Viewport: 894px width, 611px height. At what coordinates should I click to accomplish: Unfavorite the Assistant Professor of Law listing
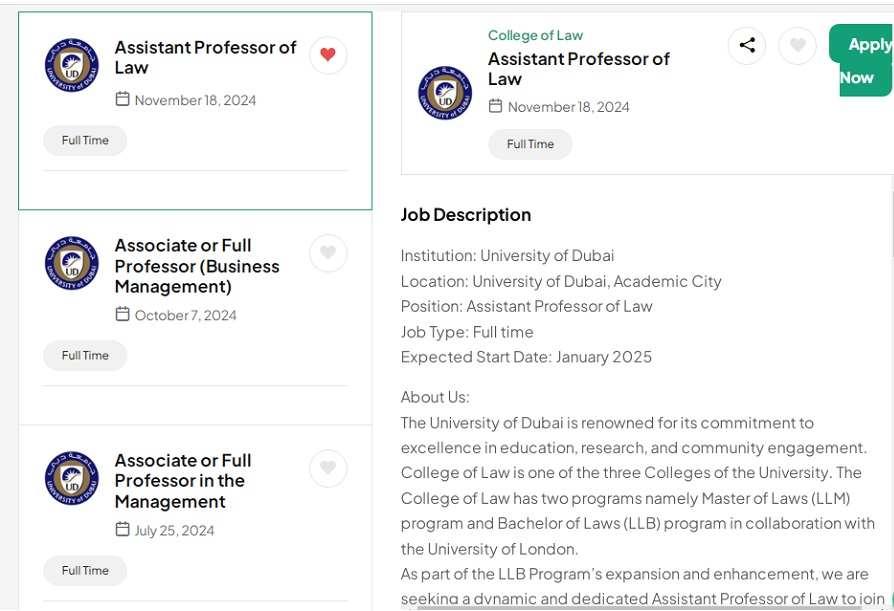328,55
